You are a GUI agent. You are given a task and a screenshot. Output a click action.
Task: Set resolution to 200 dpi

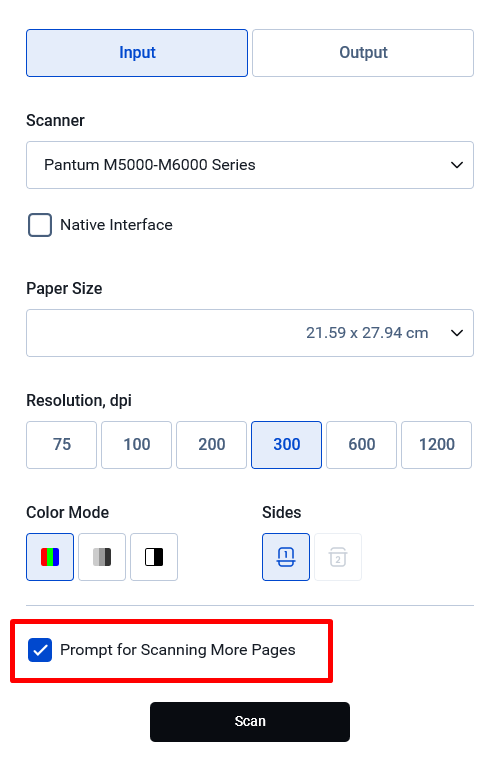tap(211, 445)
